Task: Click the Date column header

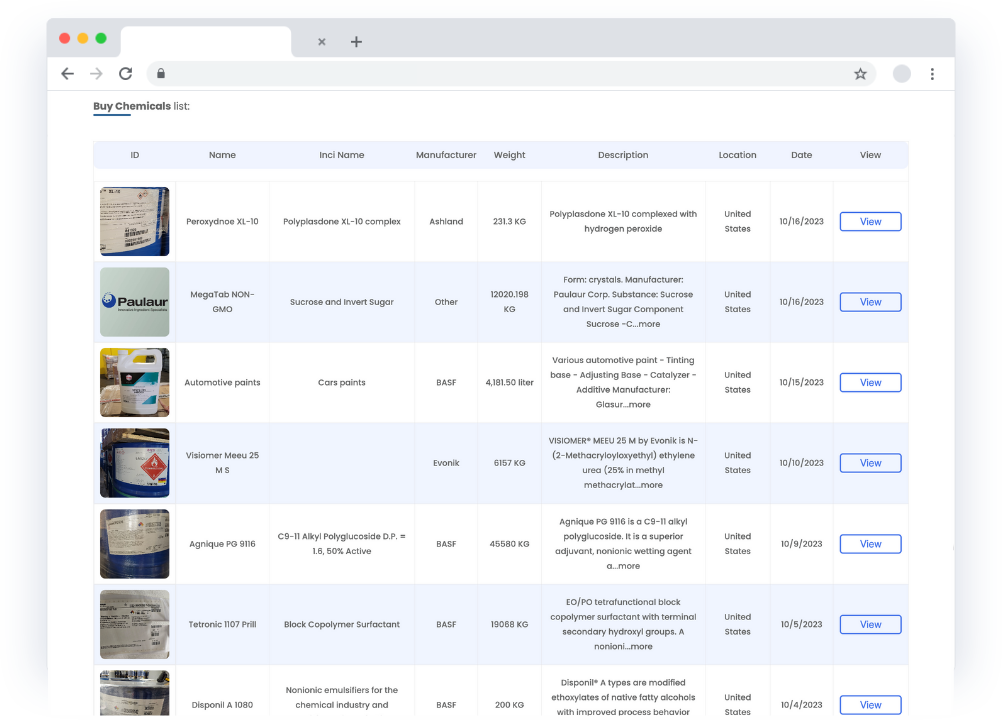Action: coord(801,155)
